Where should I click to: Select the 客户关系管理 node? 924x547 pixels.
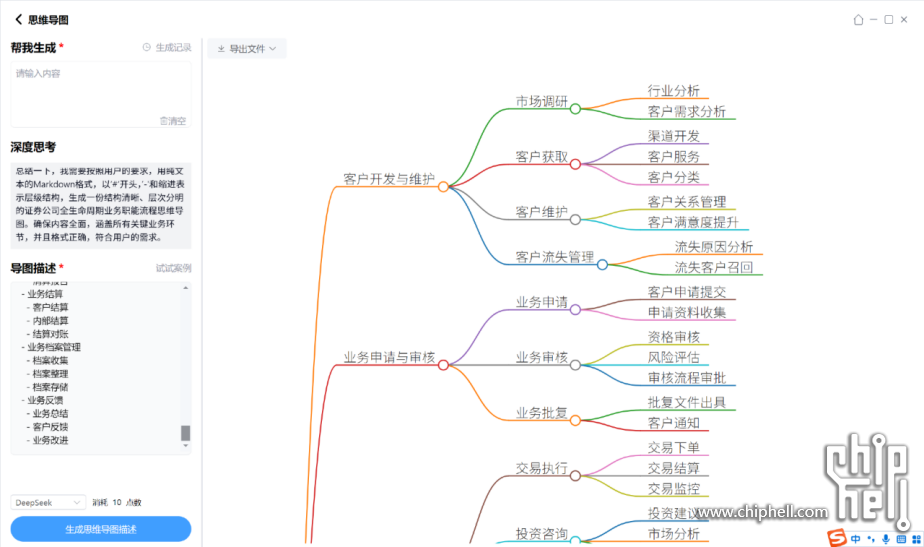tap(687, 202)
